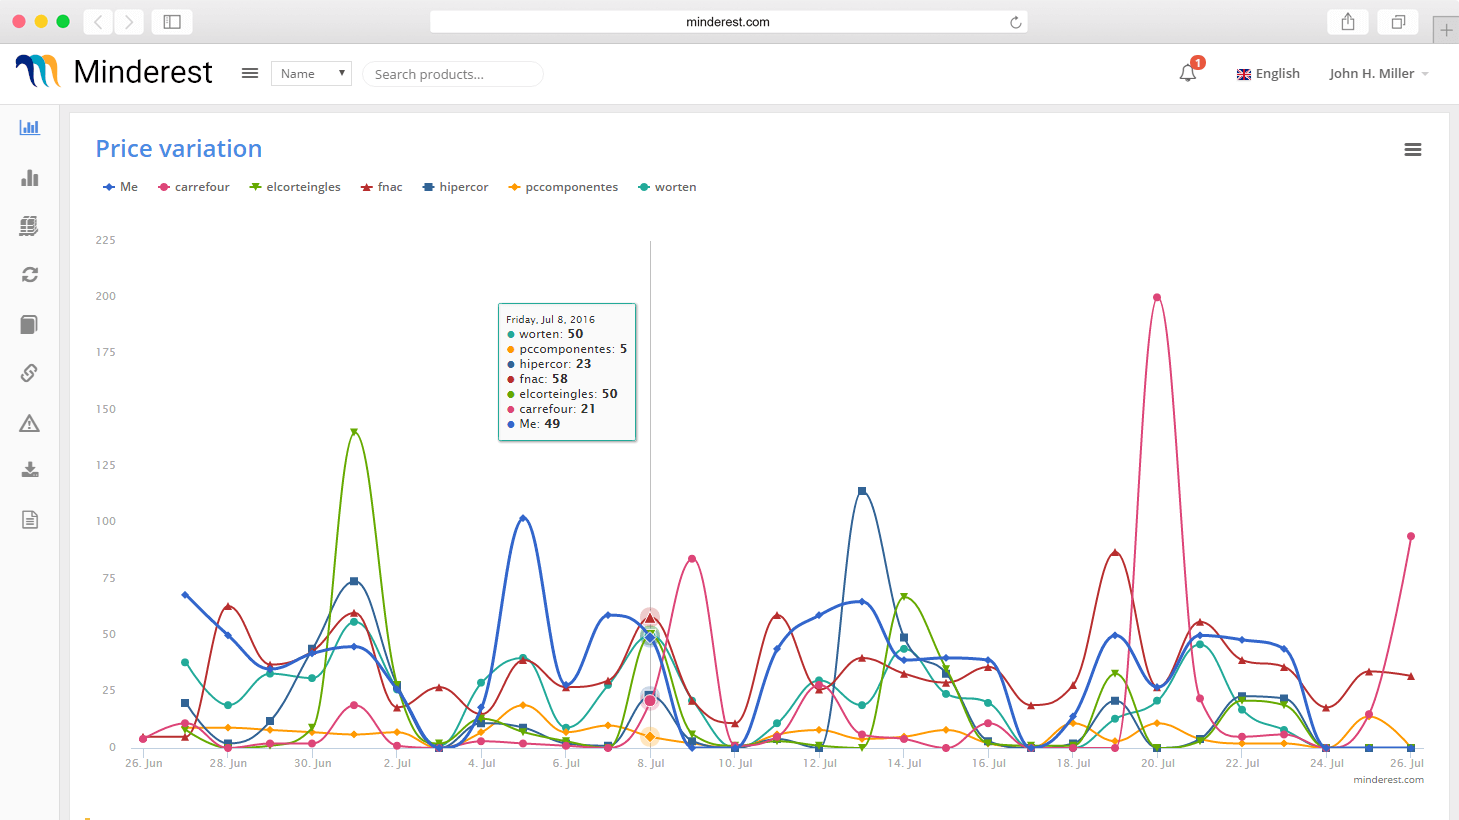Image resolution: width=1459 pixels, height=820 pixels.
Task: Toggle the worten legend item
Action: point(667,187)
